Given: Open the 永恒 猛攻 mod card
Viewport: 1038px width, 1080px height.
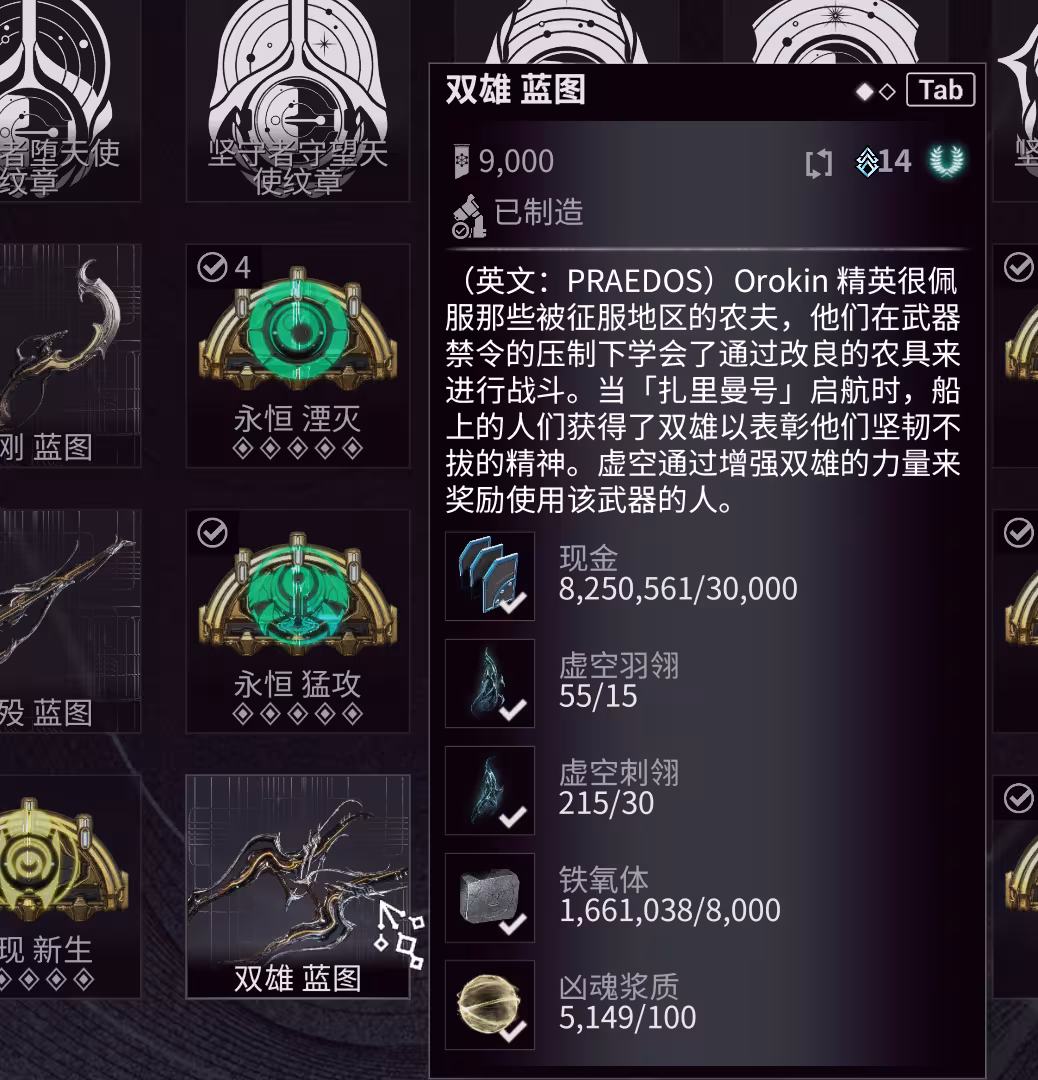Looking at the screenshot, I should point(298,621).
